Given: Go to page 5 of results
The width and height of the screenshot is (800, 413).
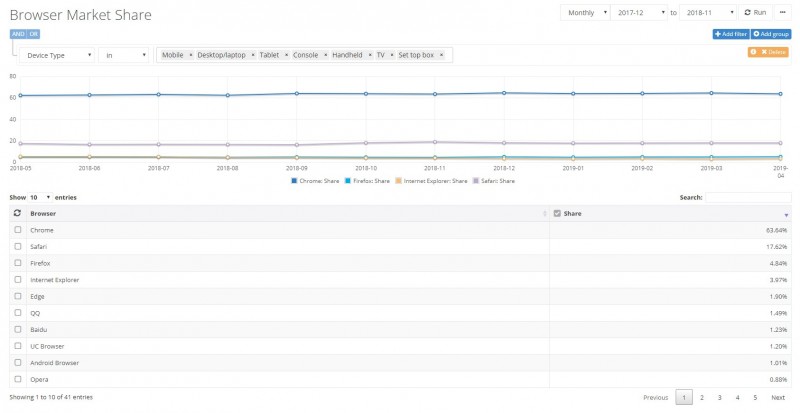Looking at the screenshot, I should (x=755, y=397).
